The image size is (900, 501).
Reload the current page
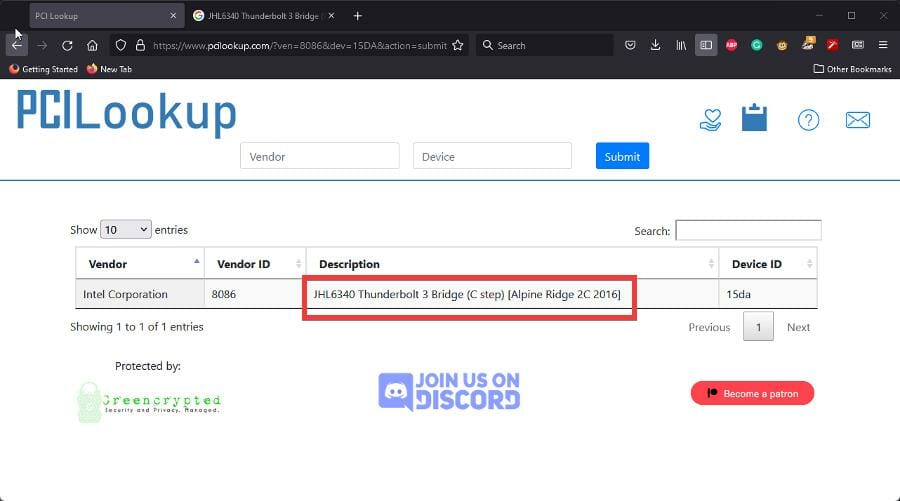coord(67,45)
